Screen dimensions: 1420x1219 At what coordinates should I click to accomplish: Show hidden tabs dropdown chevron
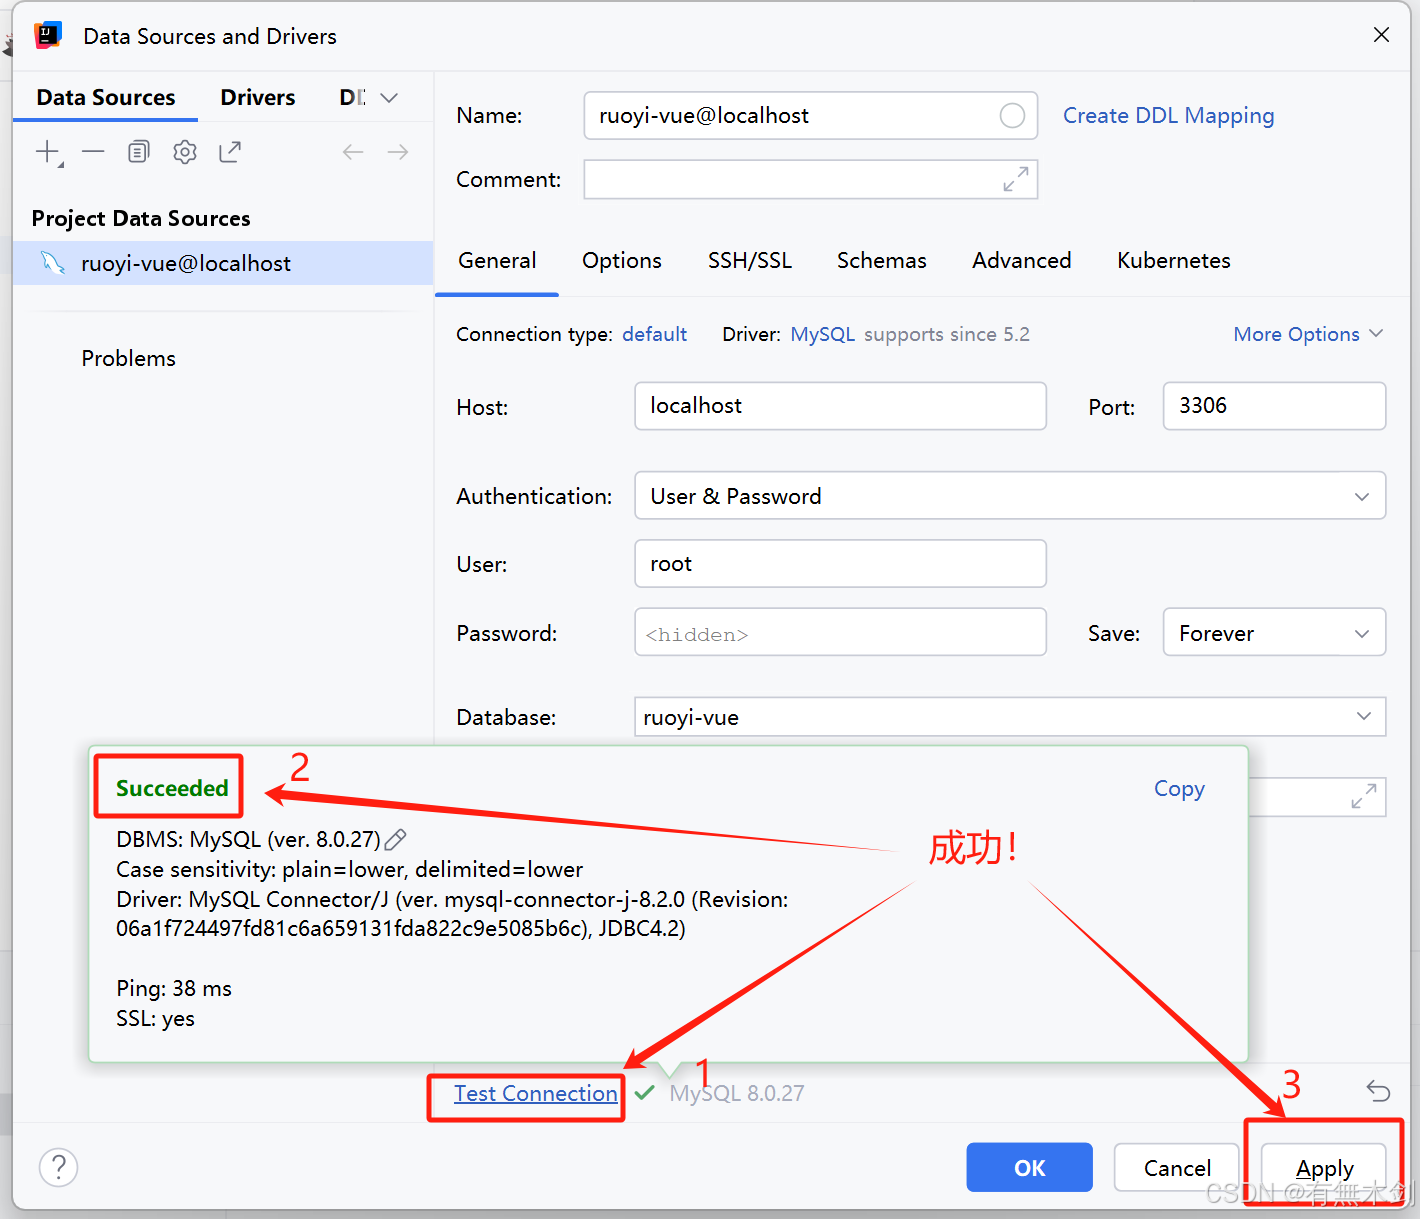coord(389,97)
